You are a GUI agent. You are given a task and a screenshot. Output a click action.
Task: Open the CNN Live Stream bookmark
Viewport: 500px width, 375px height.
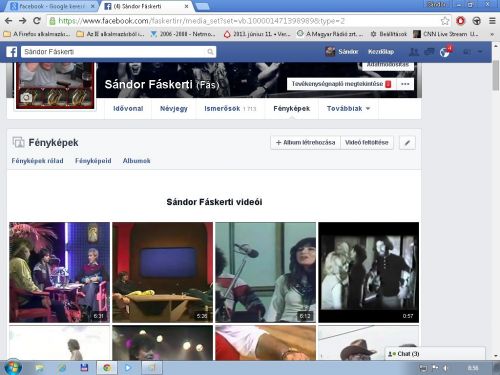(446, 34)
